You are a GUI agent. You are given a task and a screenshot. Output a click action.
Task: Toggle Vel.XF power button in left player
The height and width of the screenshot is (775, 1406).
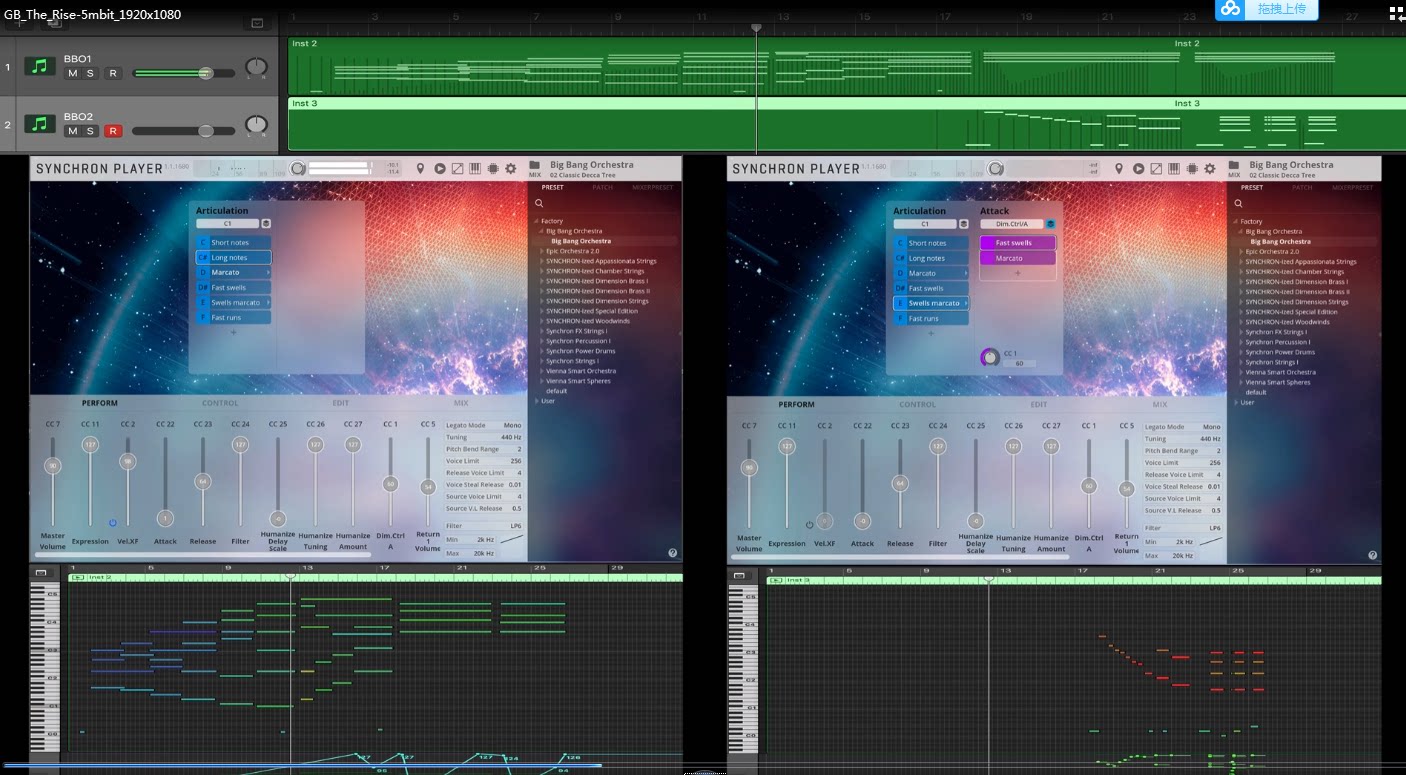pos(113,522)
